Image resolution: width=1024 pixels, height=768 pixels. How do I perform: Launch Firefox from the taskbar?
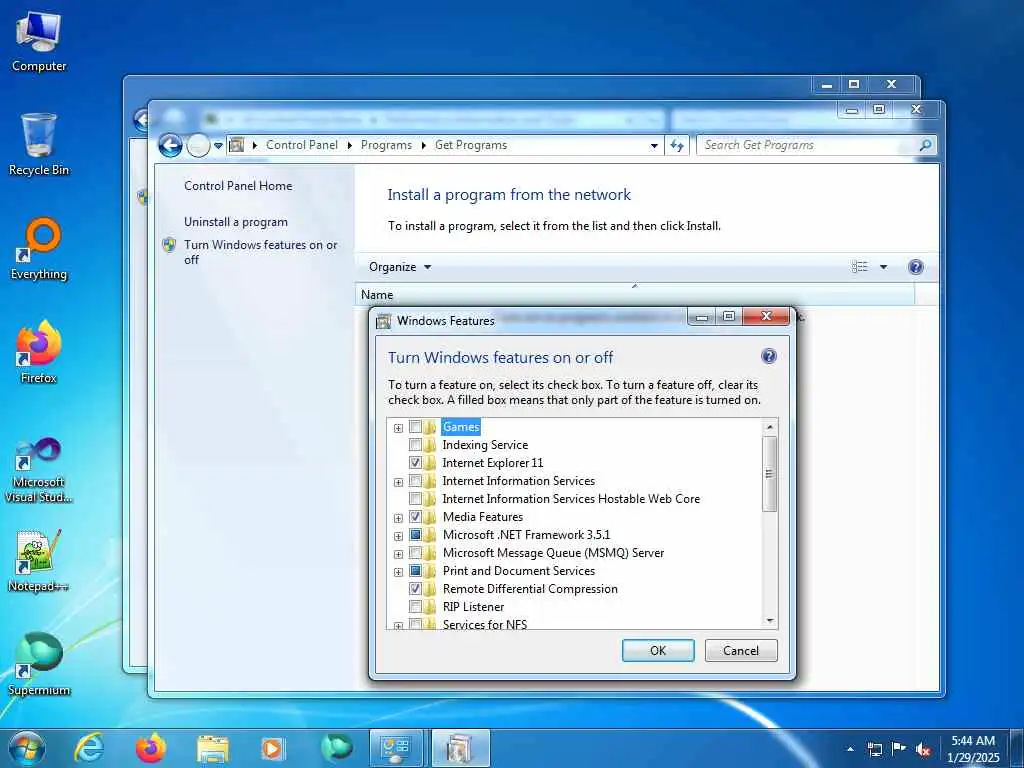coord(151,748)
